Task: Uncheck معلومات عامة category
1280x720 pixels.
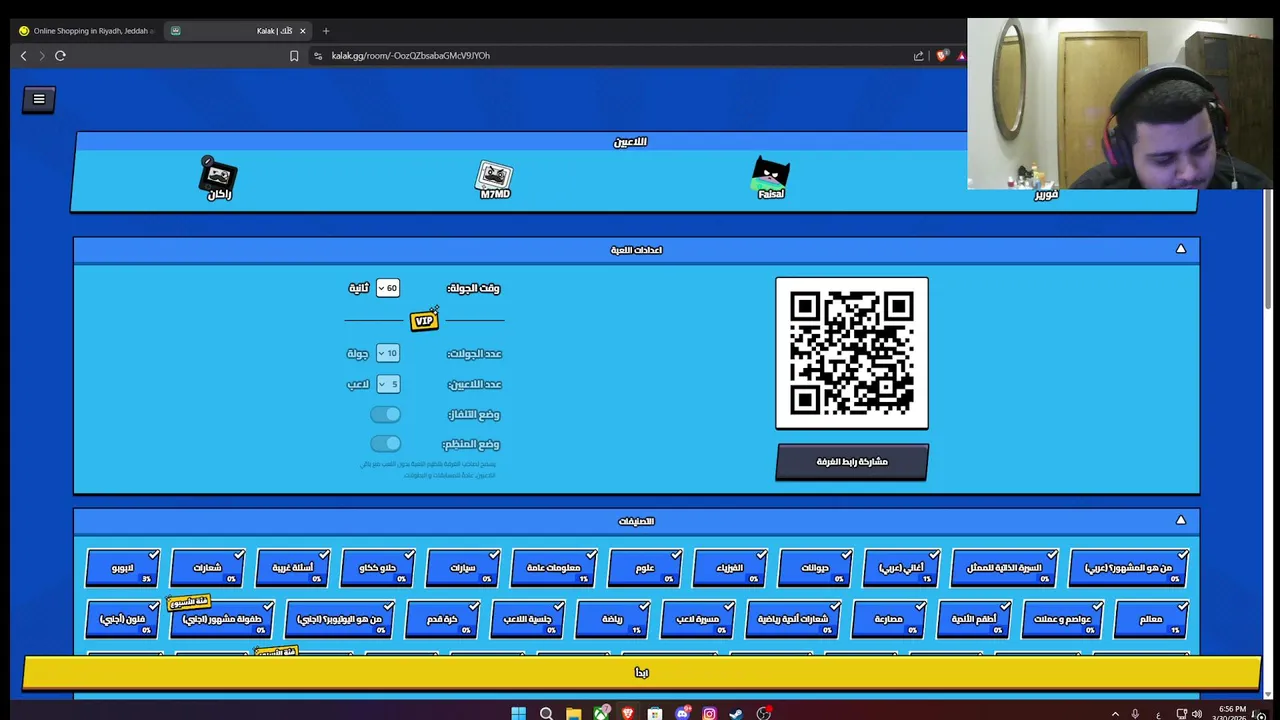Action: (x=554, y=568)
